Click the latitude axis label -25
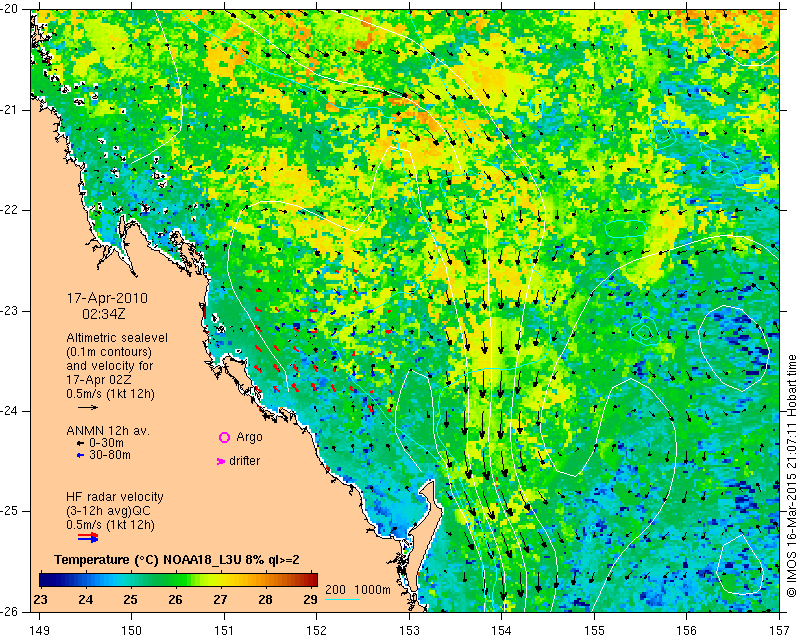Screen dimensions: 800x640 pyautogui.click(x=11, y=511)
